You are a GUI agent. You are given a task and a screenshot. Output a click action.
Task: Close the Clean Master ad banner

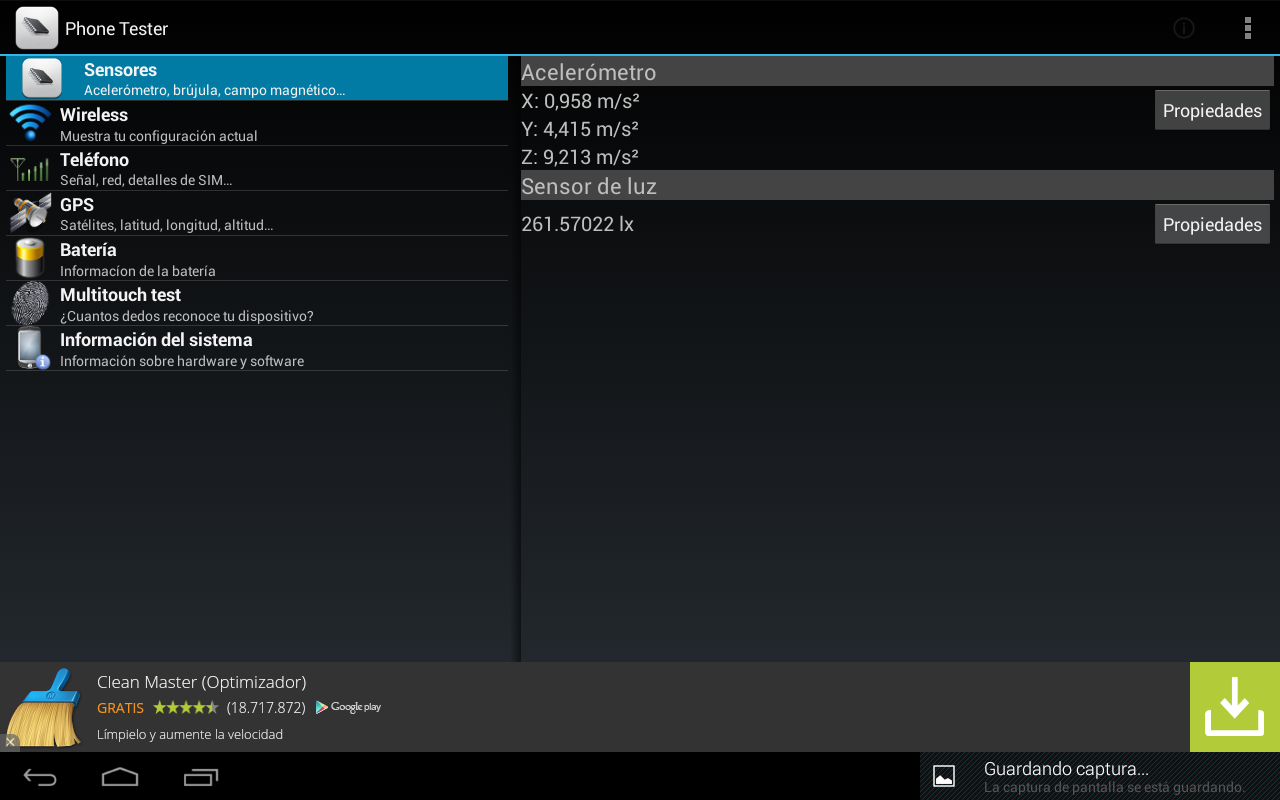click(10, 742)
